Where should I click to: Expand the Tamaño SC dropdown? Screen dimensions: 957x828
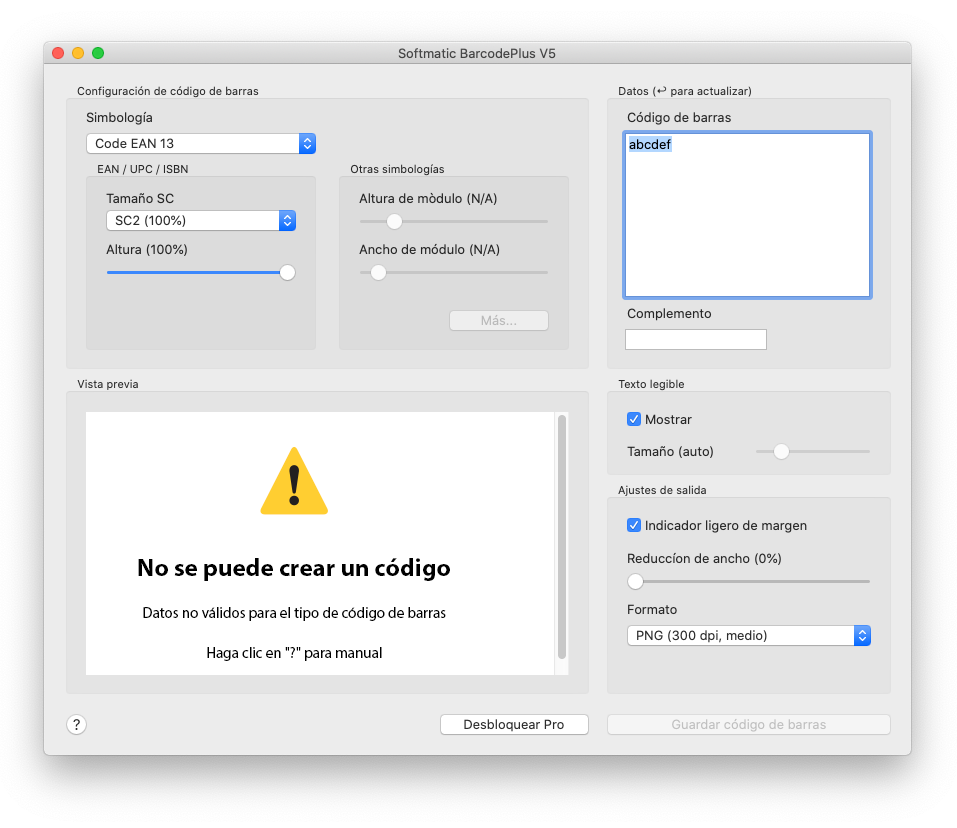point(200,220)
